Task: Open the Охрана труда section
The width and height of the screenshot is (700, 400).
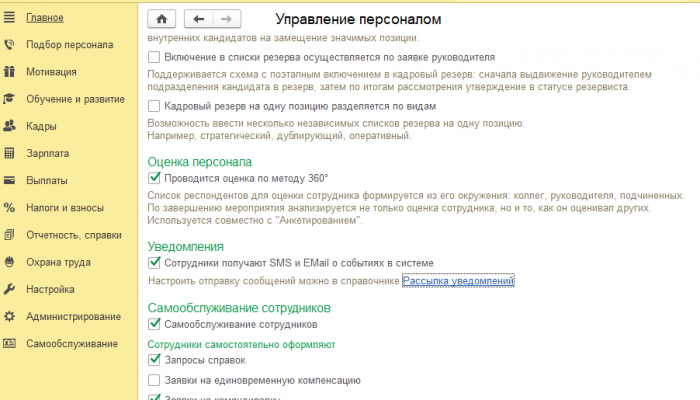Action: coord(59,262)
